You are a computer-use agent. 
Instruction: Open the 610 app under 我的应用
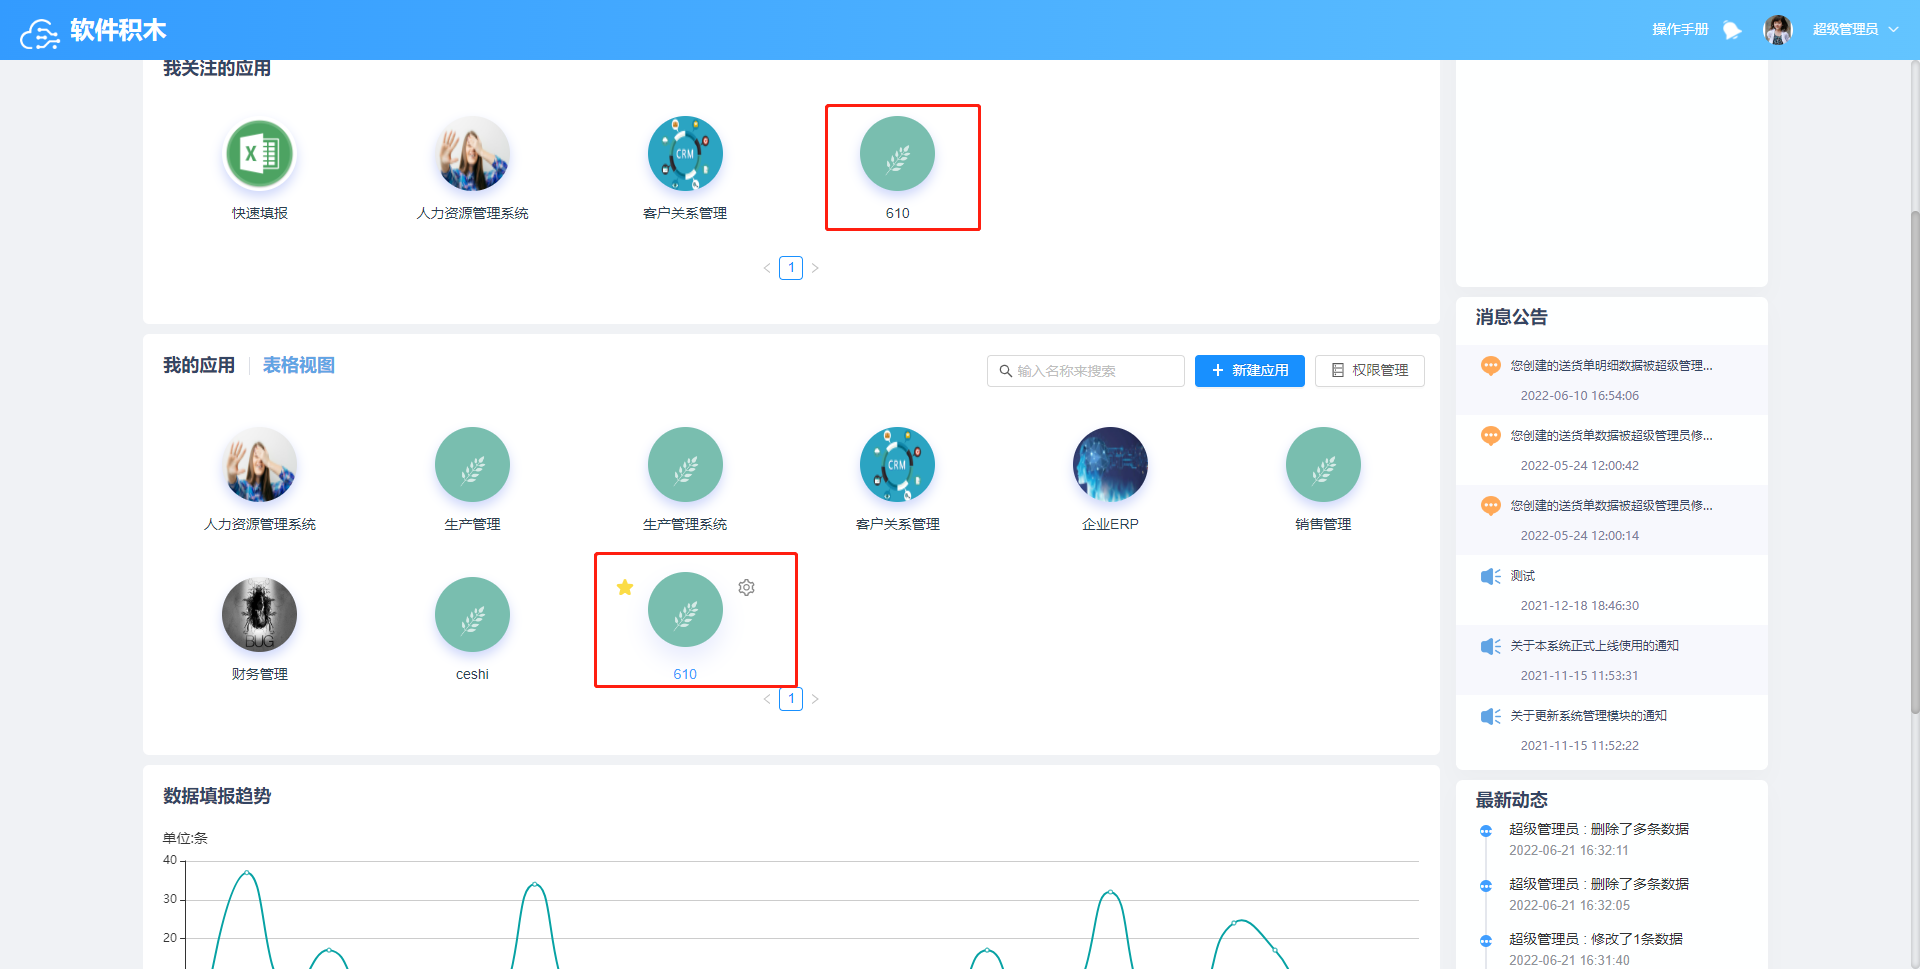[x=685, y=610]
